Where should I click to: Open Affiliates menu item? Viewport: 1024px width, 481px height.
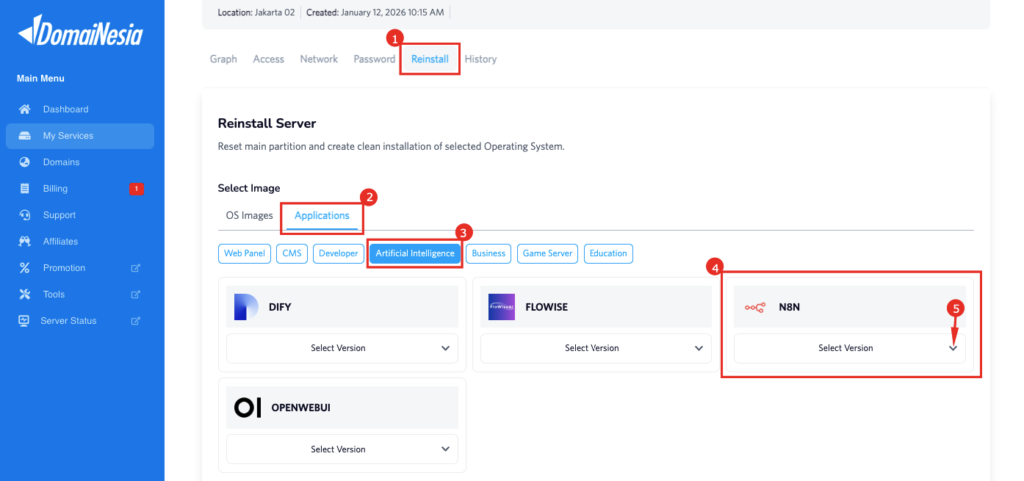[80, 241]
